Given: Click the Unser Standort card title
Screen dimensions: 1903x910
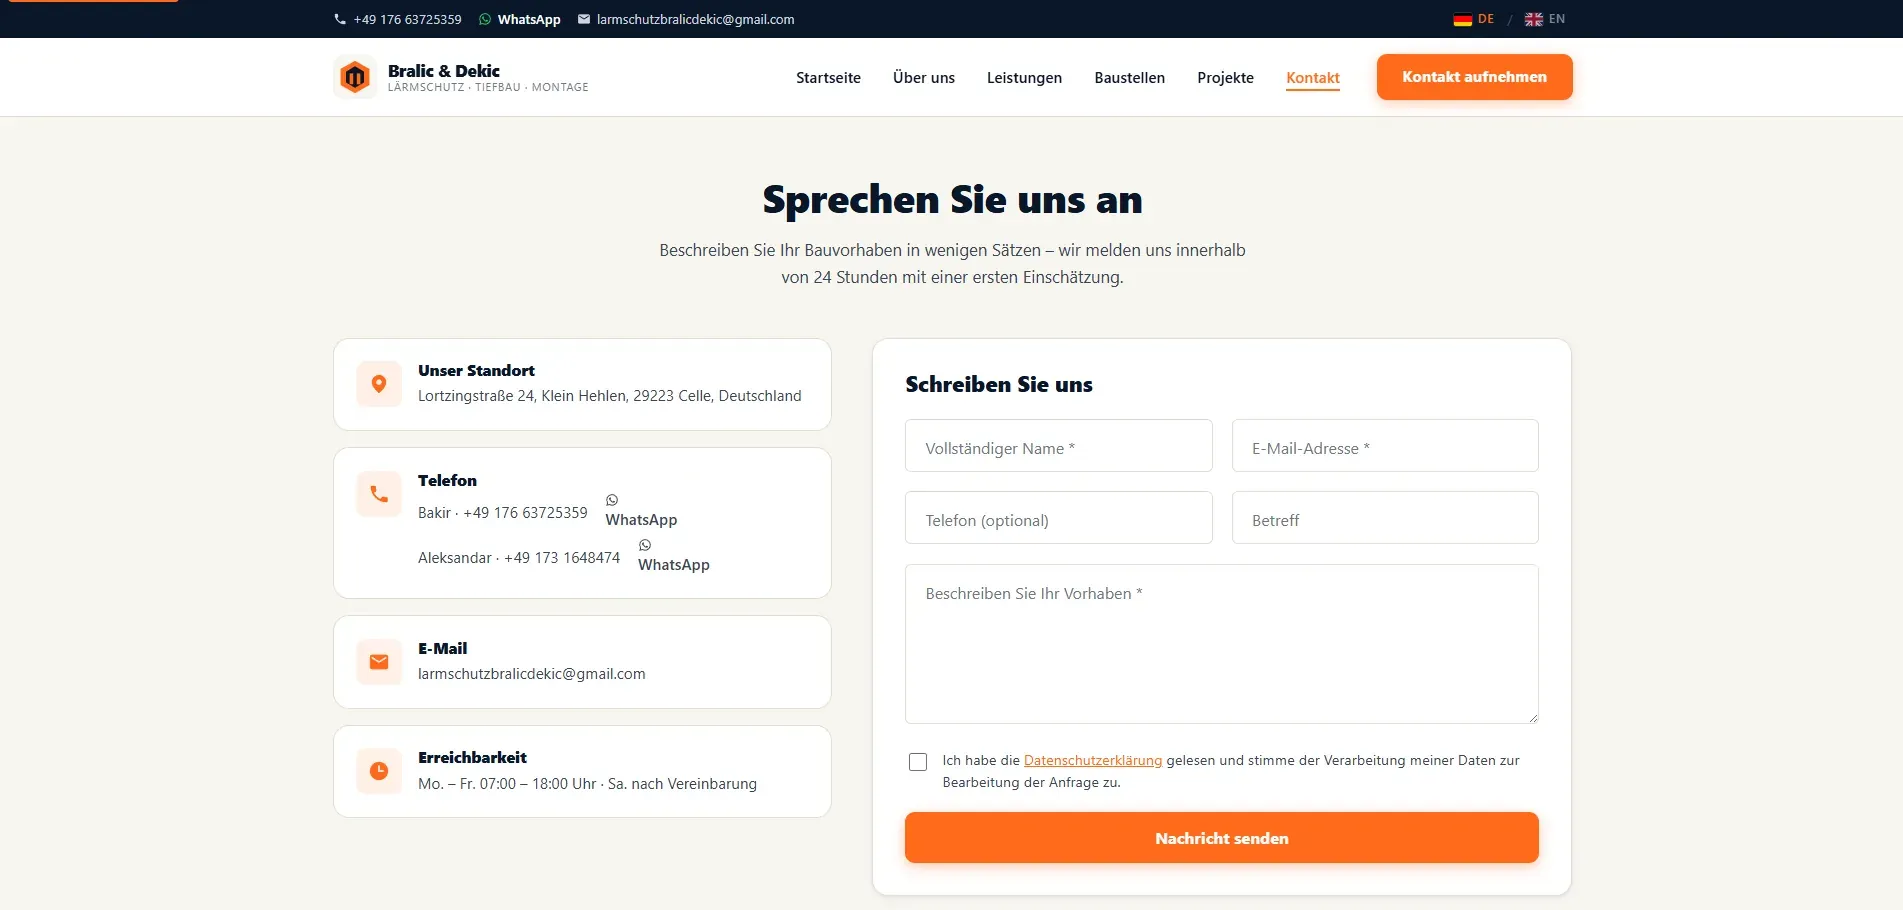Looking at the screenshot, I should tap(476, 371).
